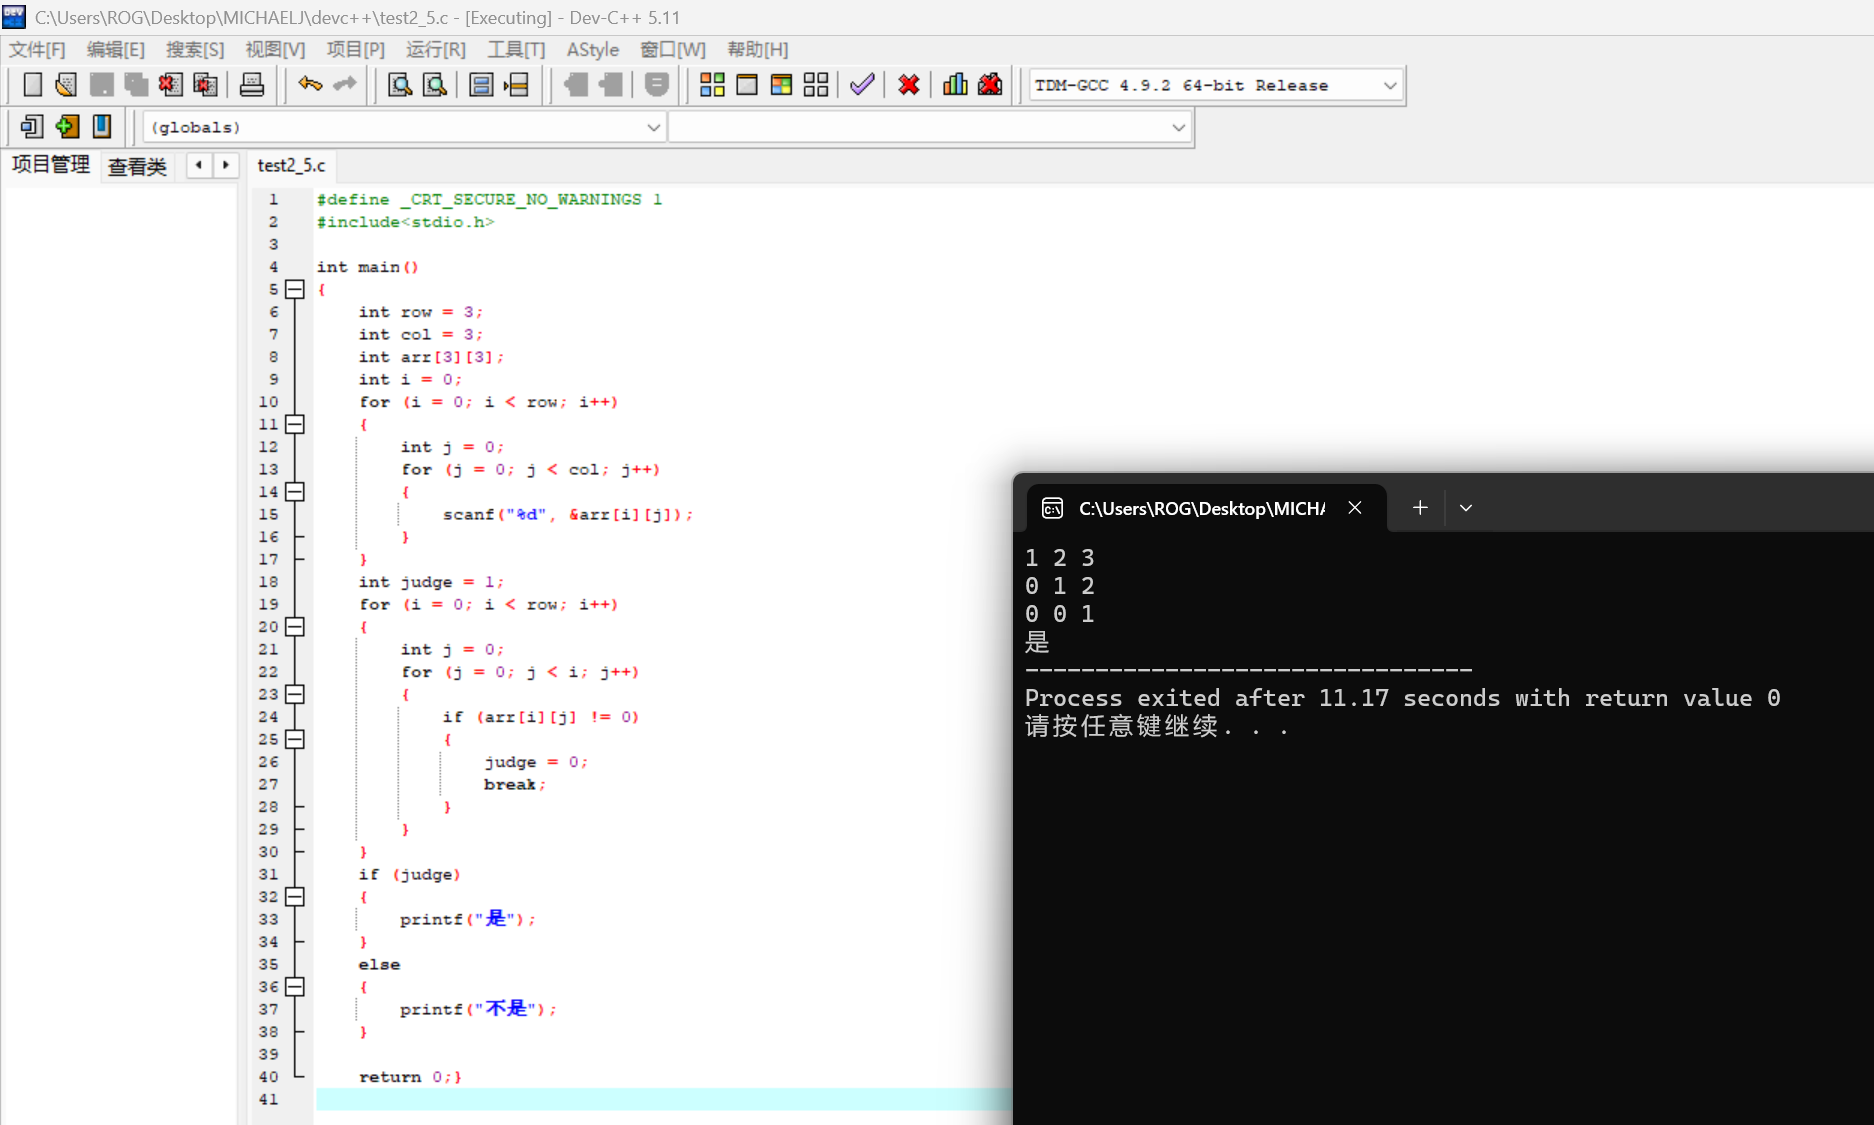Collapse the code fold at line 11

pyautogui.click(x=294, y=424)
